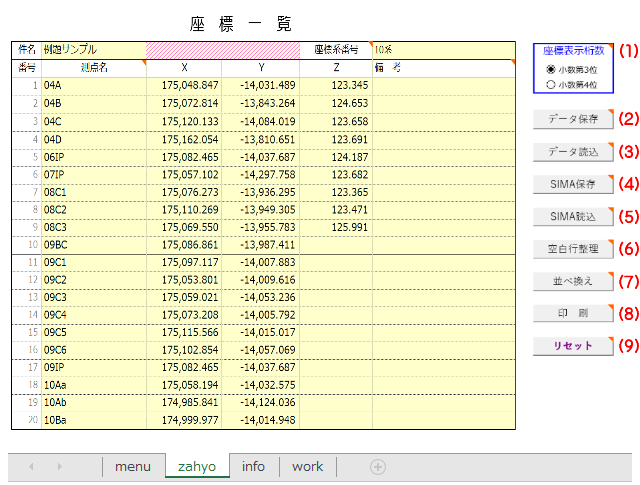Viewport: 640px width, 485px height.
Task: Click Z value 125.991
Action: (x=336, y=227)
